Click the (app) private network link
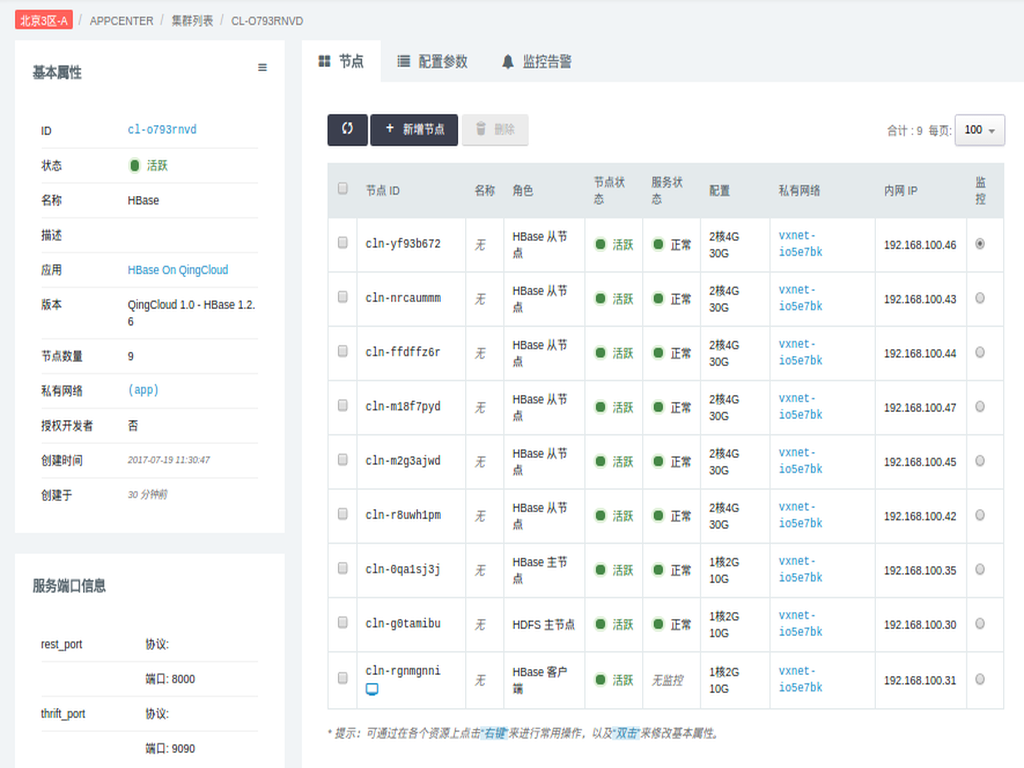 (142, 390)
